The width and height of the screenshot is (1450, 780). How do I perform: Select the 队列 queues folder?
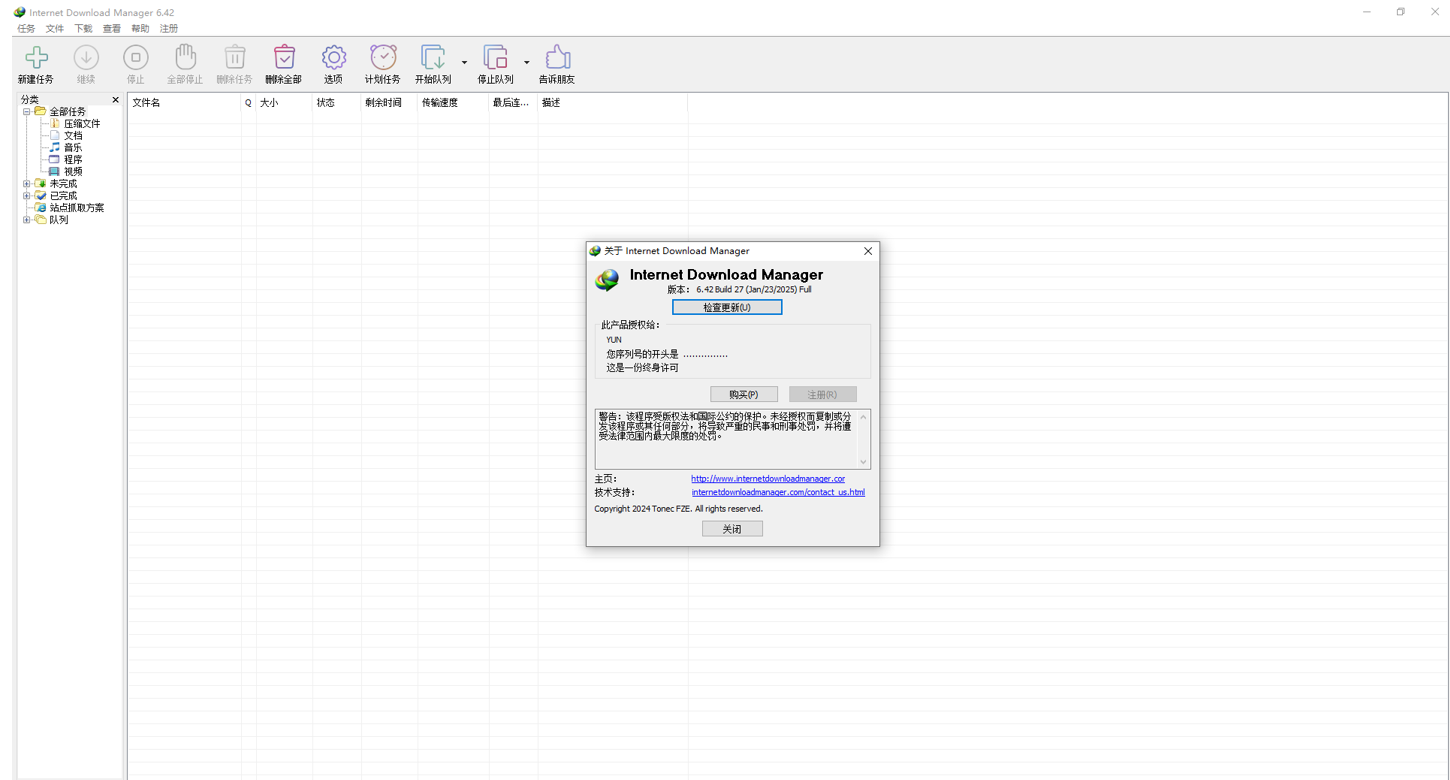click(59, 220)
